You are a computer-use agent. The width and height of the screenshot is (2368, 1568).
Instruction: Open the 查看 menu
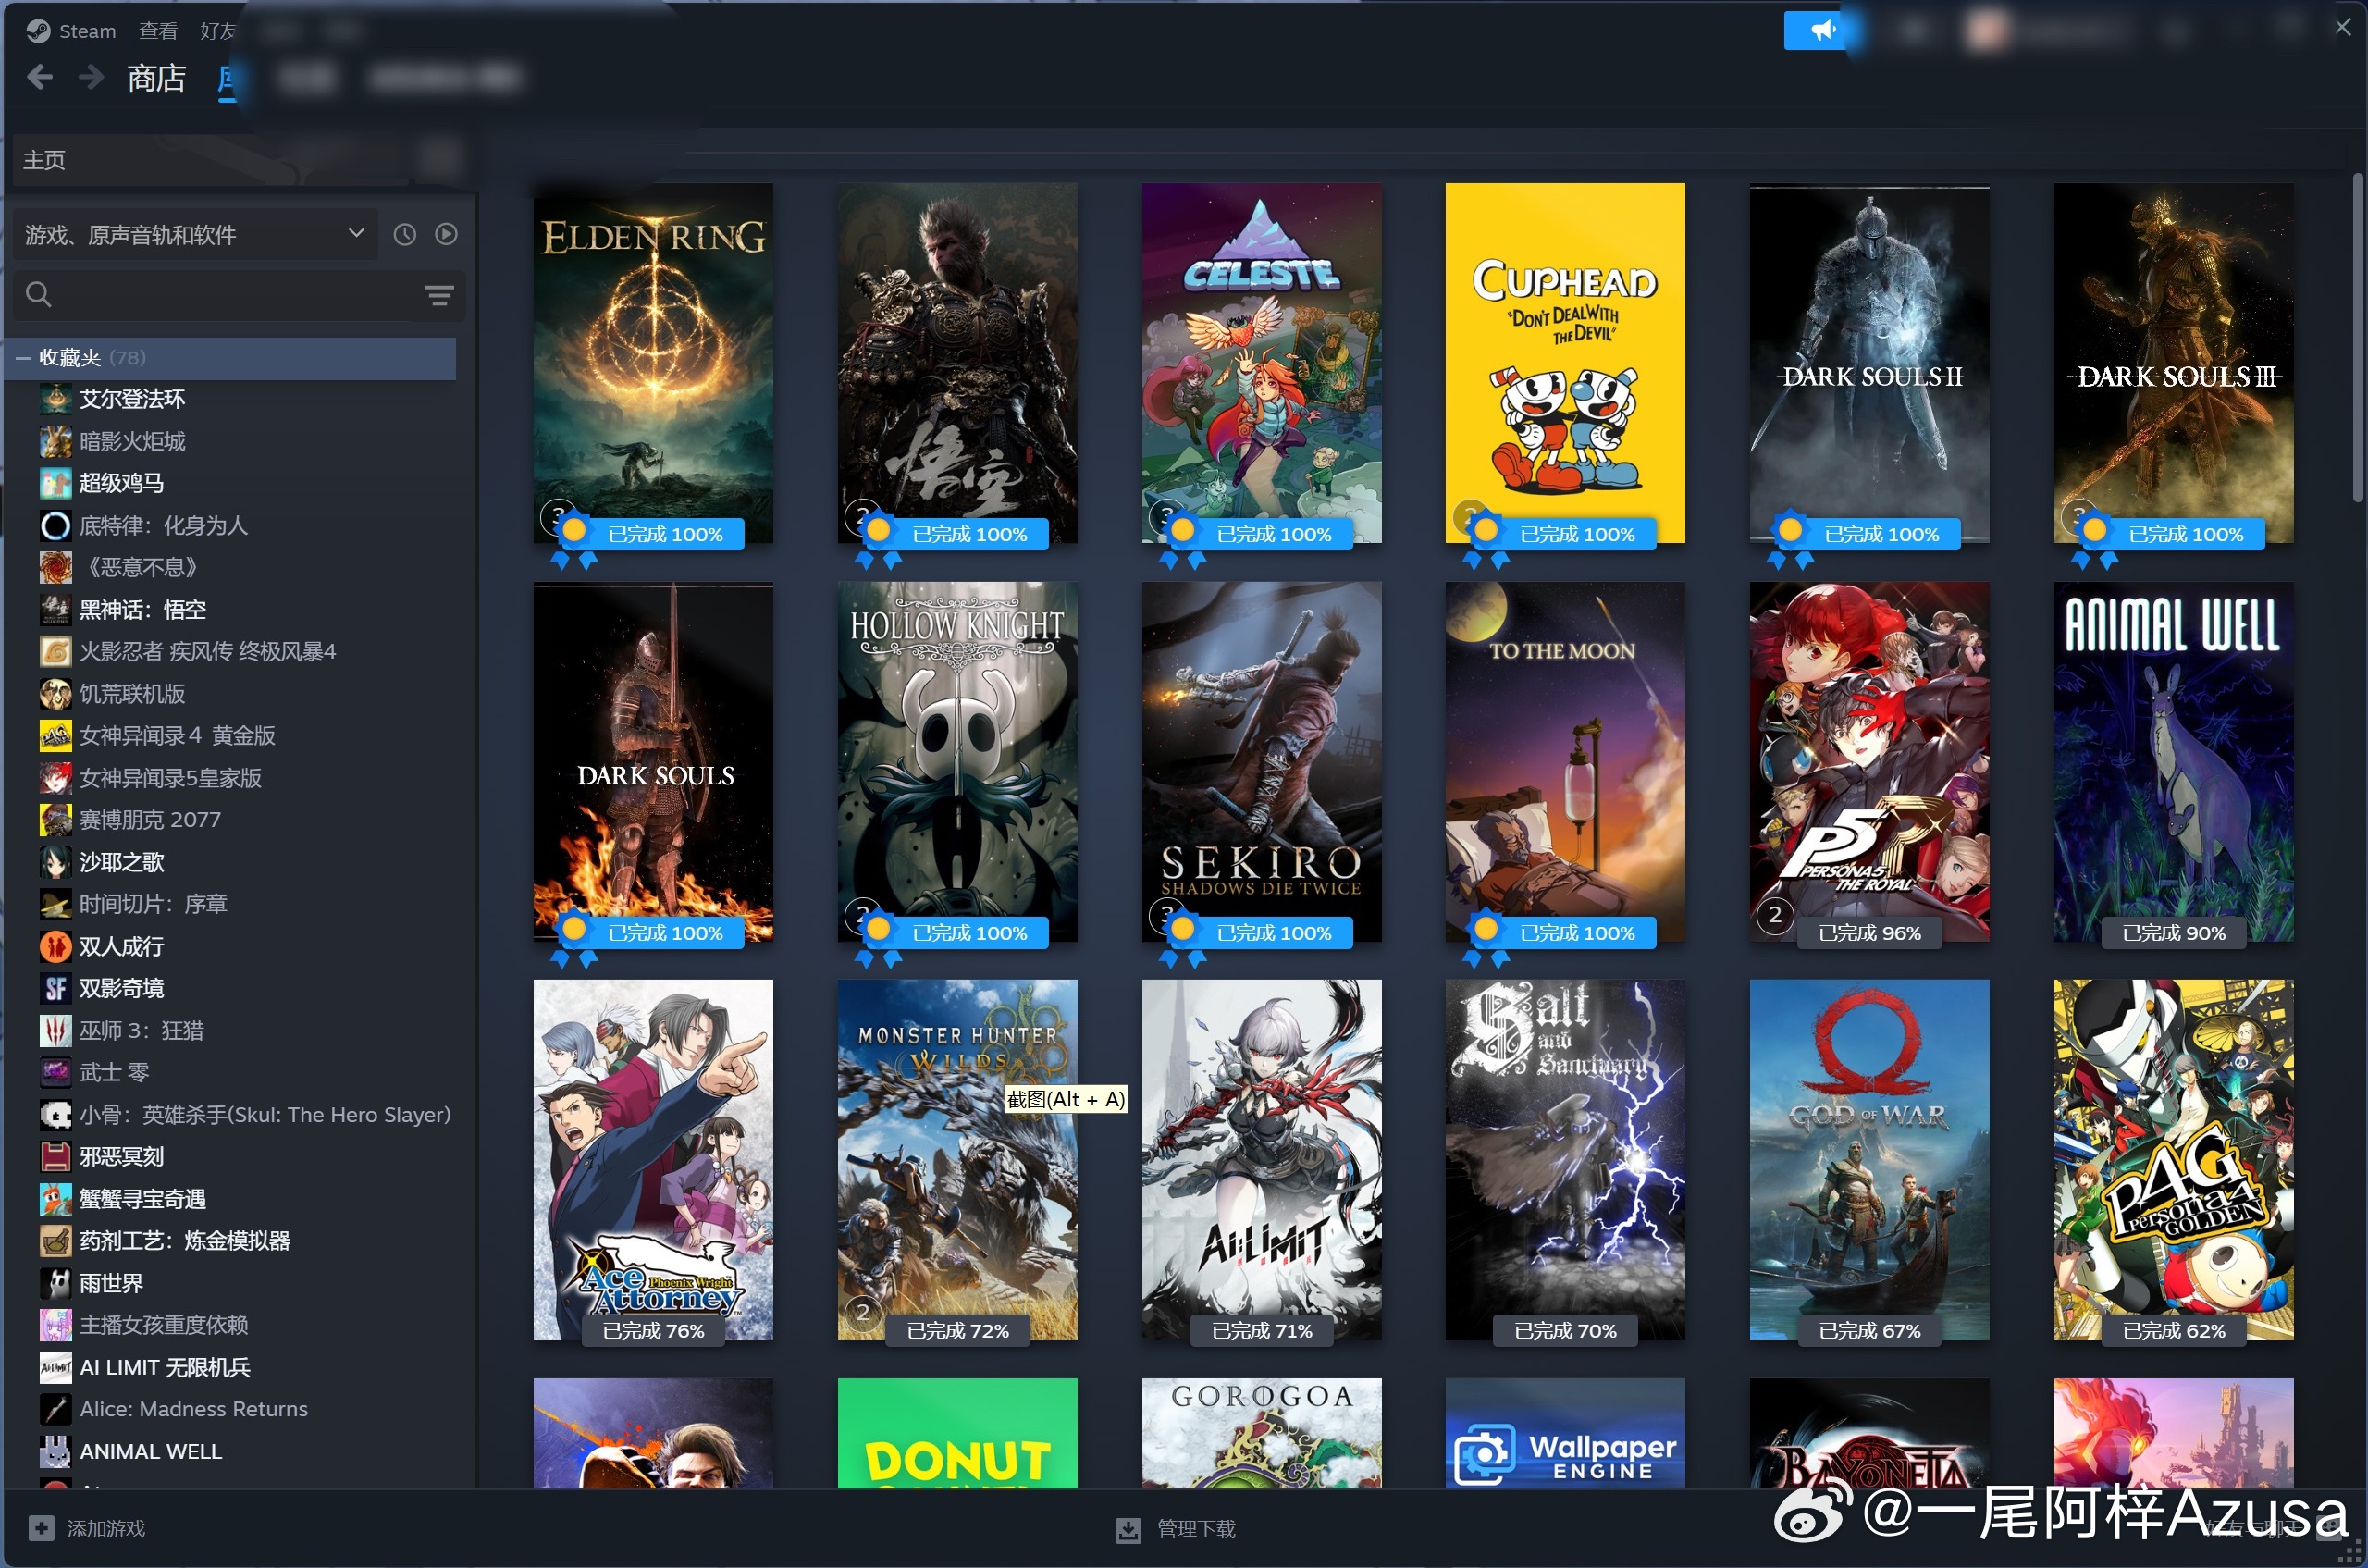click(x=158, y=31)
